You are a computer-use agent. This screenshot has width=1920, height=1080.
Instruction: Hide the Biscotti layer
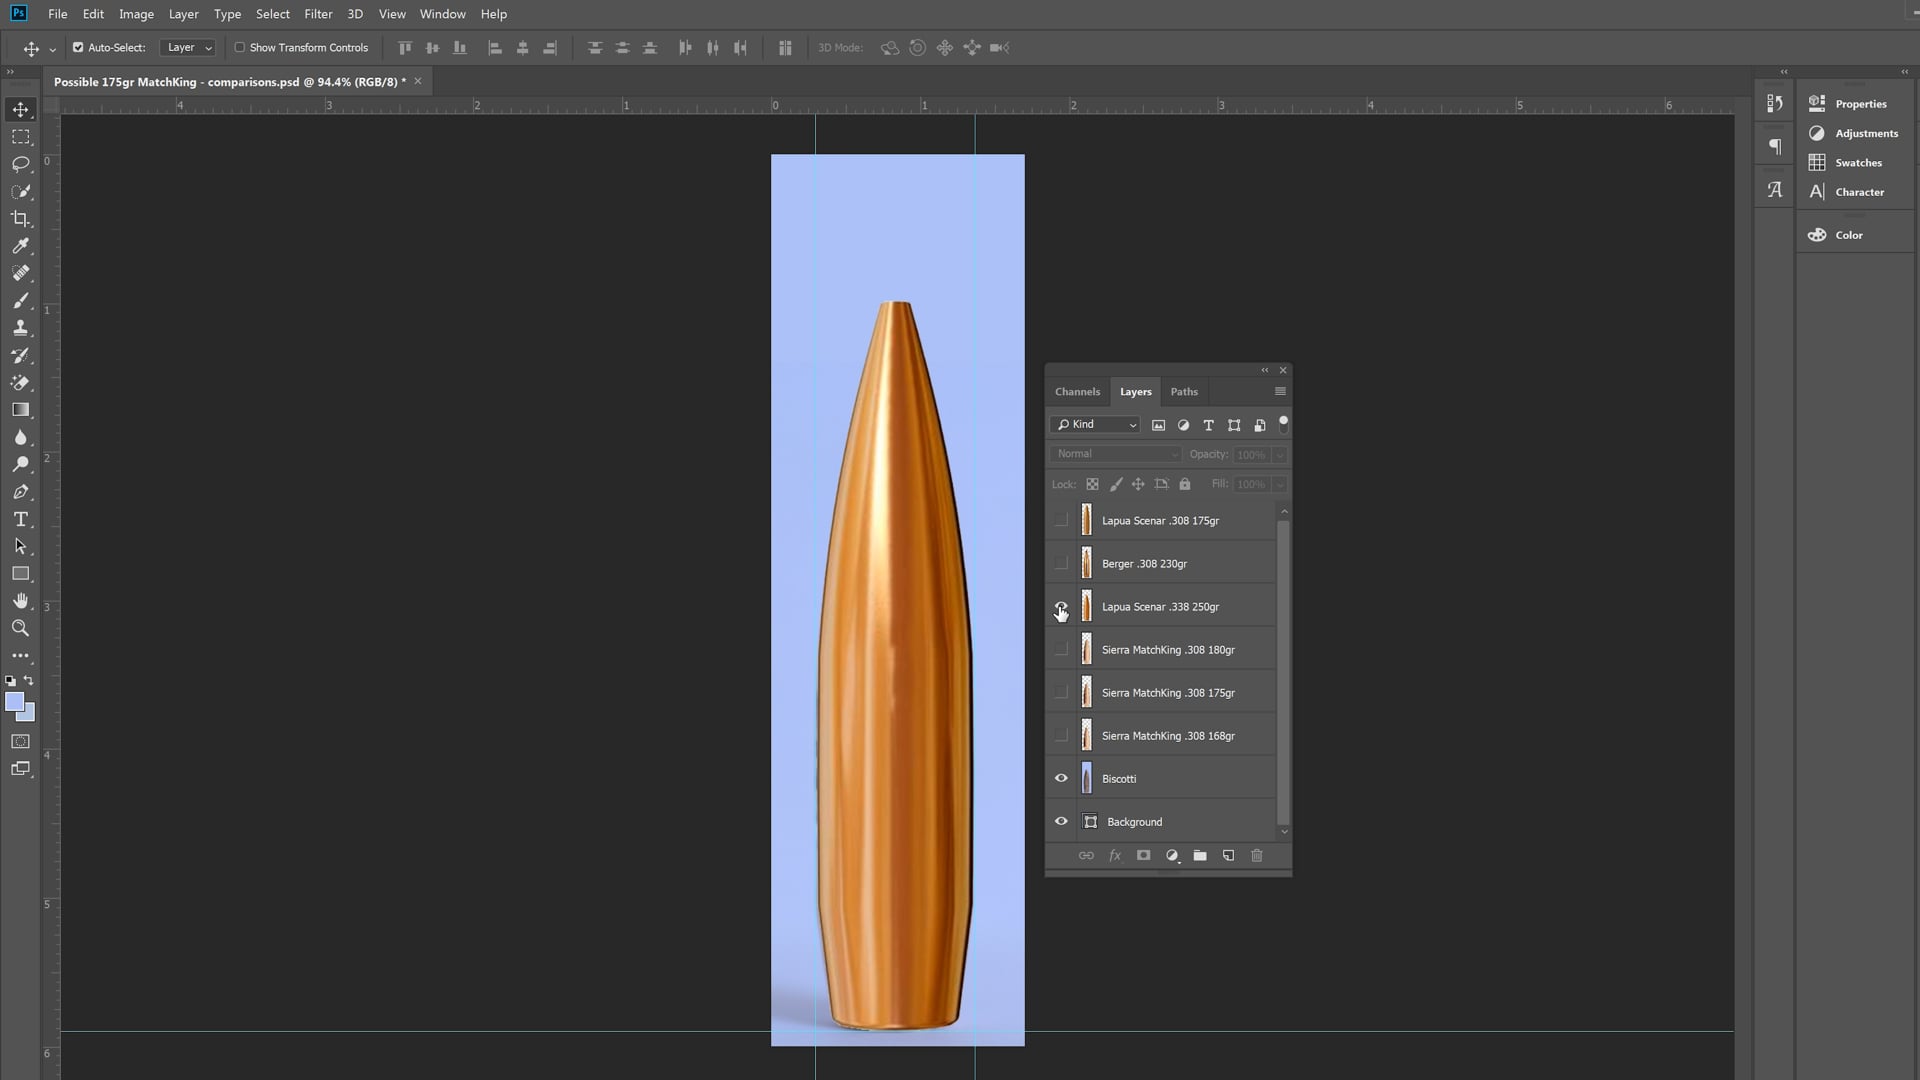pyautogui.click(x=1061, y=779)
